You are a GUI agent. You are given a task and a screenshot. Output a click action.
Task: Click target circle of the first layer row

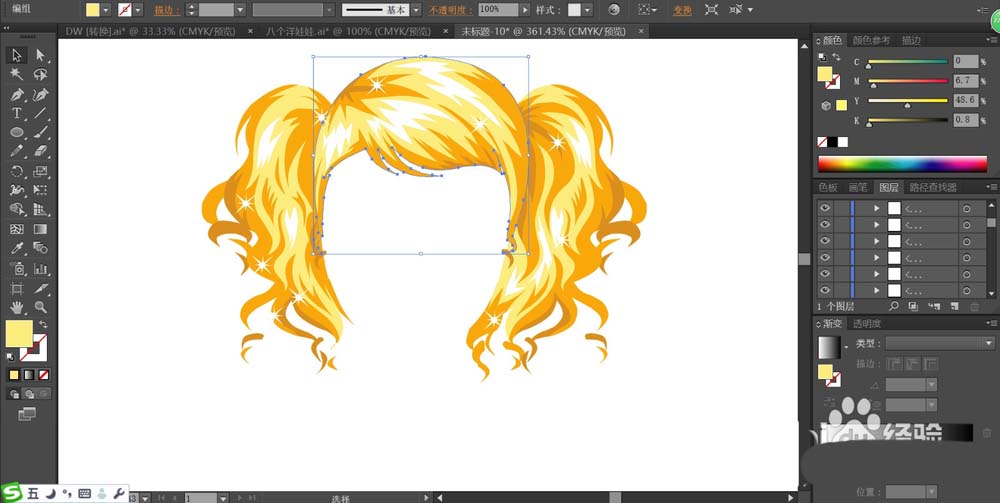(x=967, y=208)
